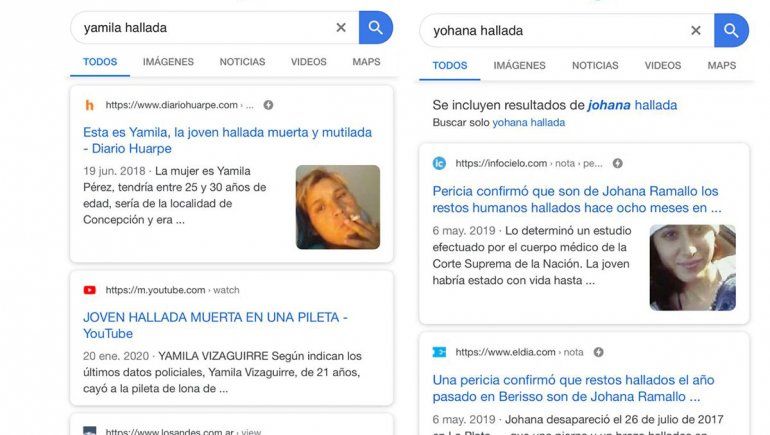Click 'johana hallada' suggested results link

click(632, 105)
